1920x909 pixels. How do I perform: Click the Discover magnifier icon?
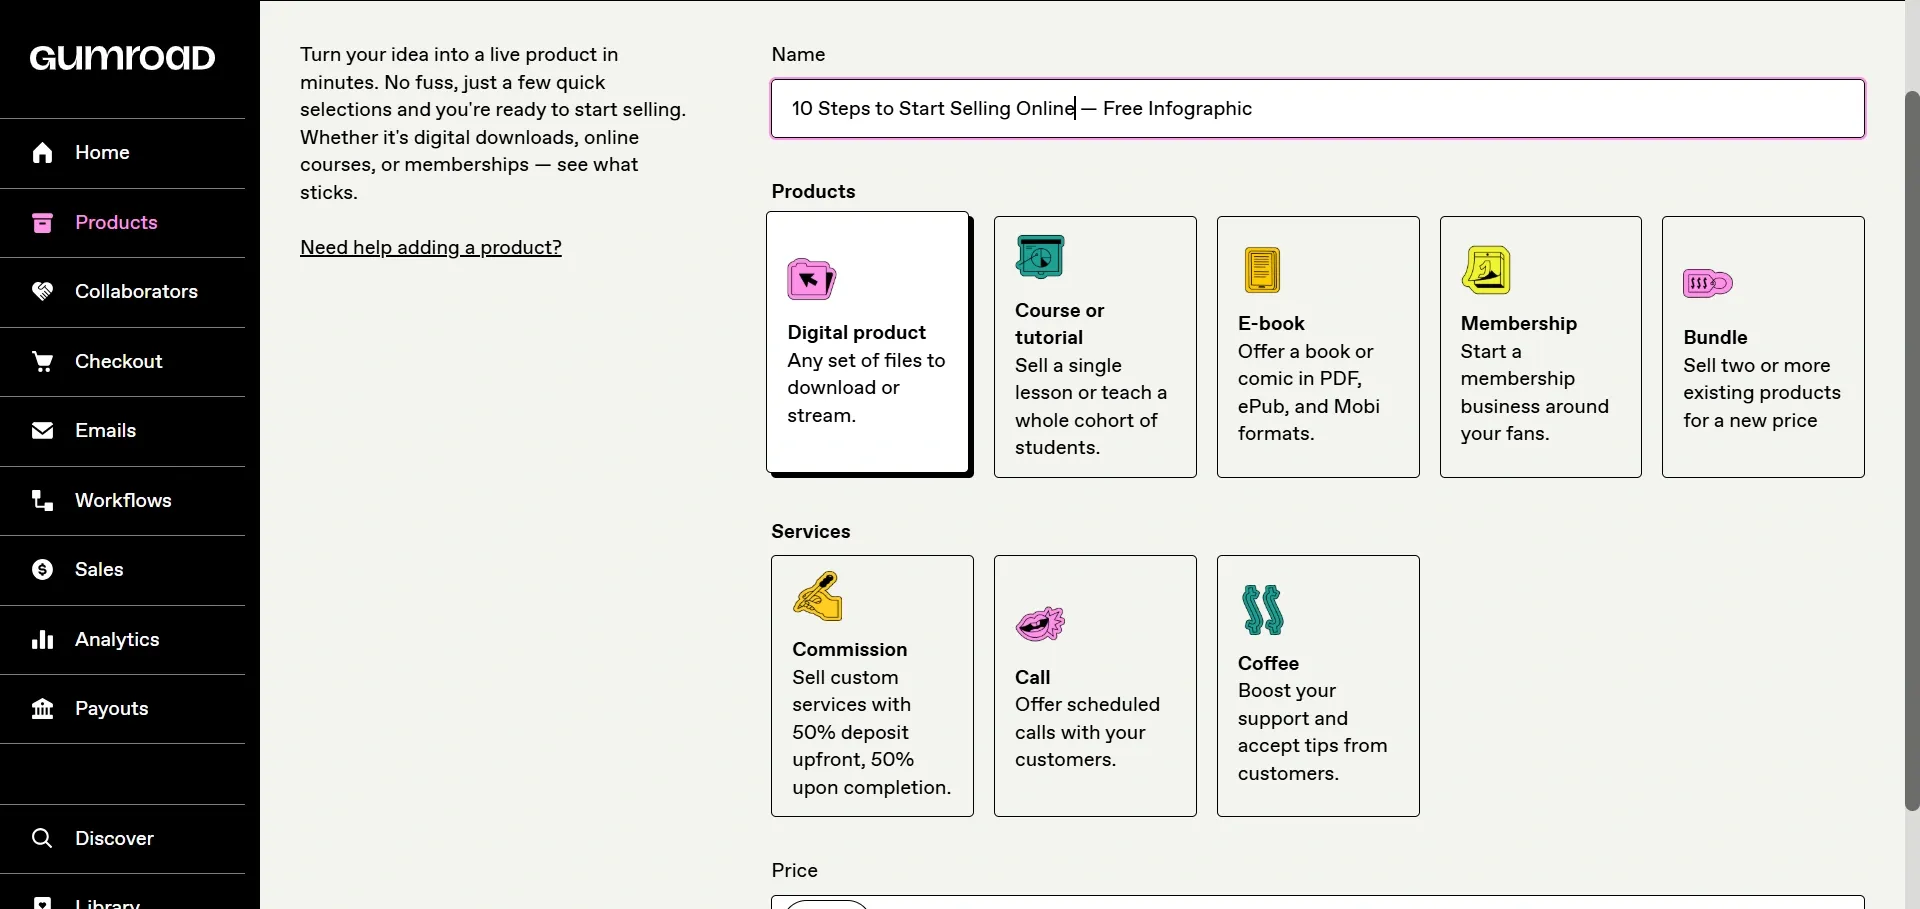tap(42, 839)
